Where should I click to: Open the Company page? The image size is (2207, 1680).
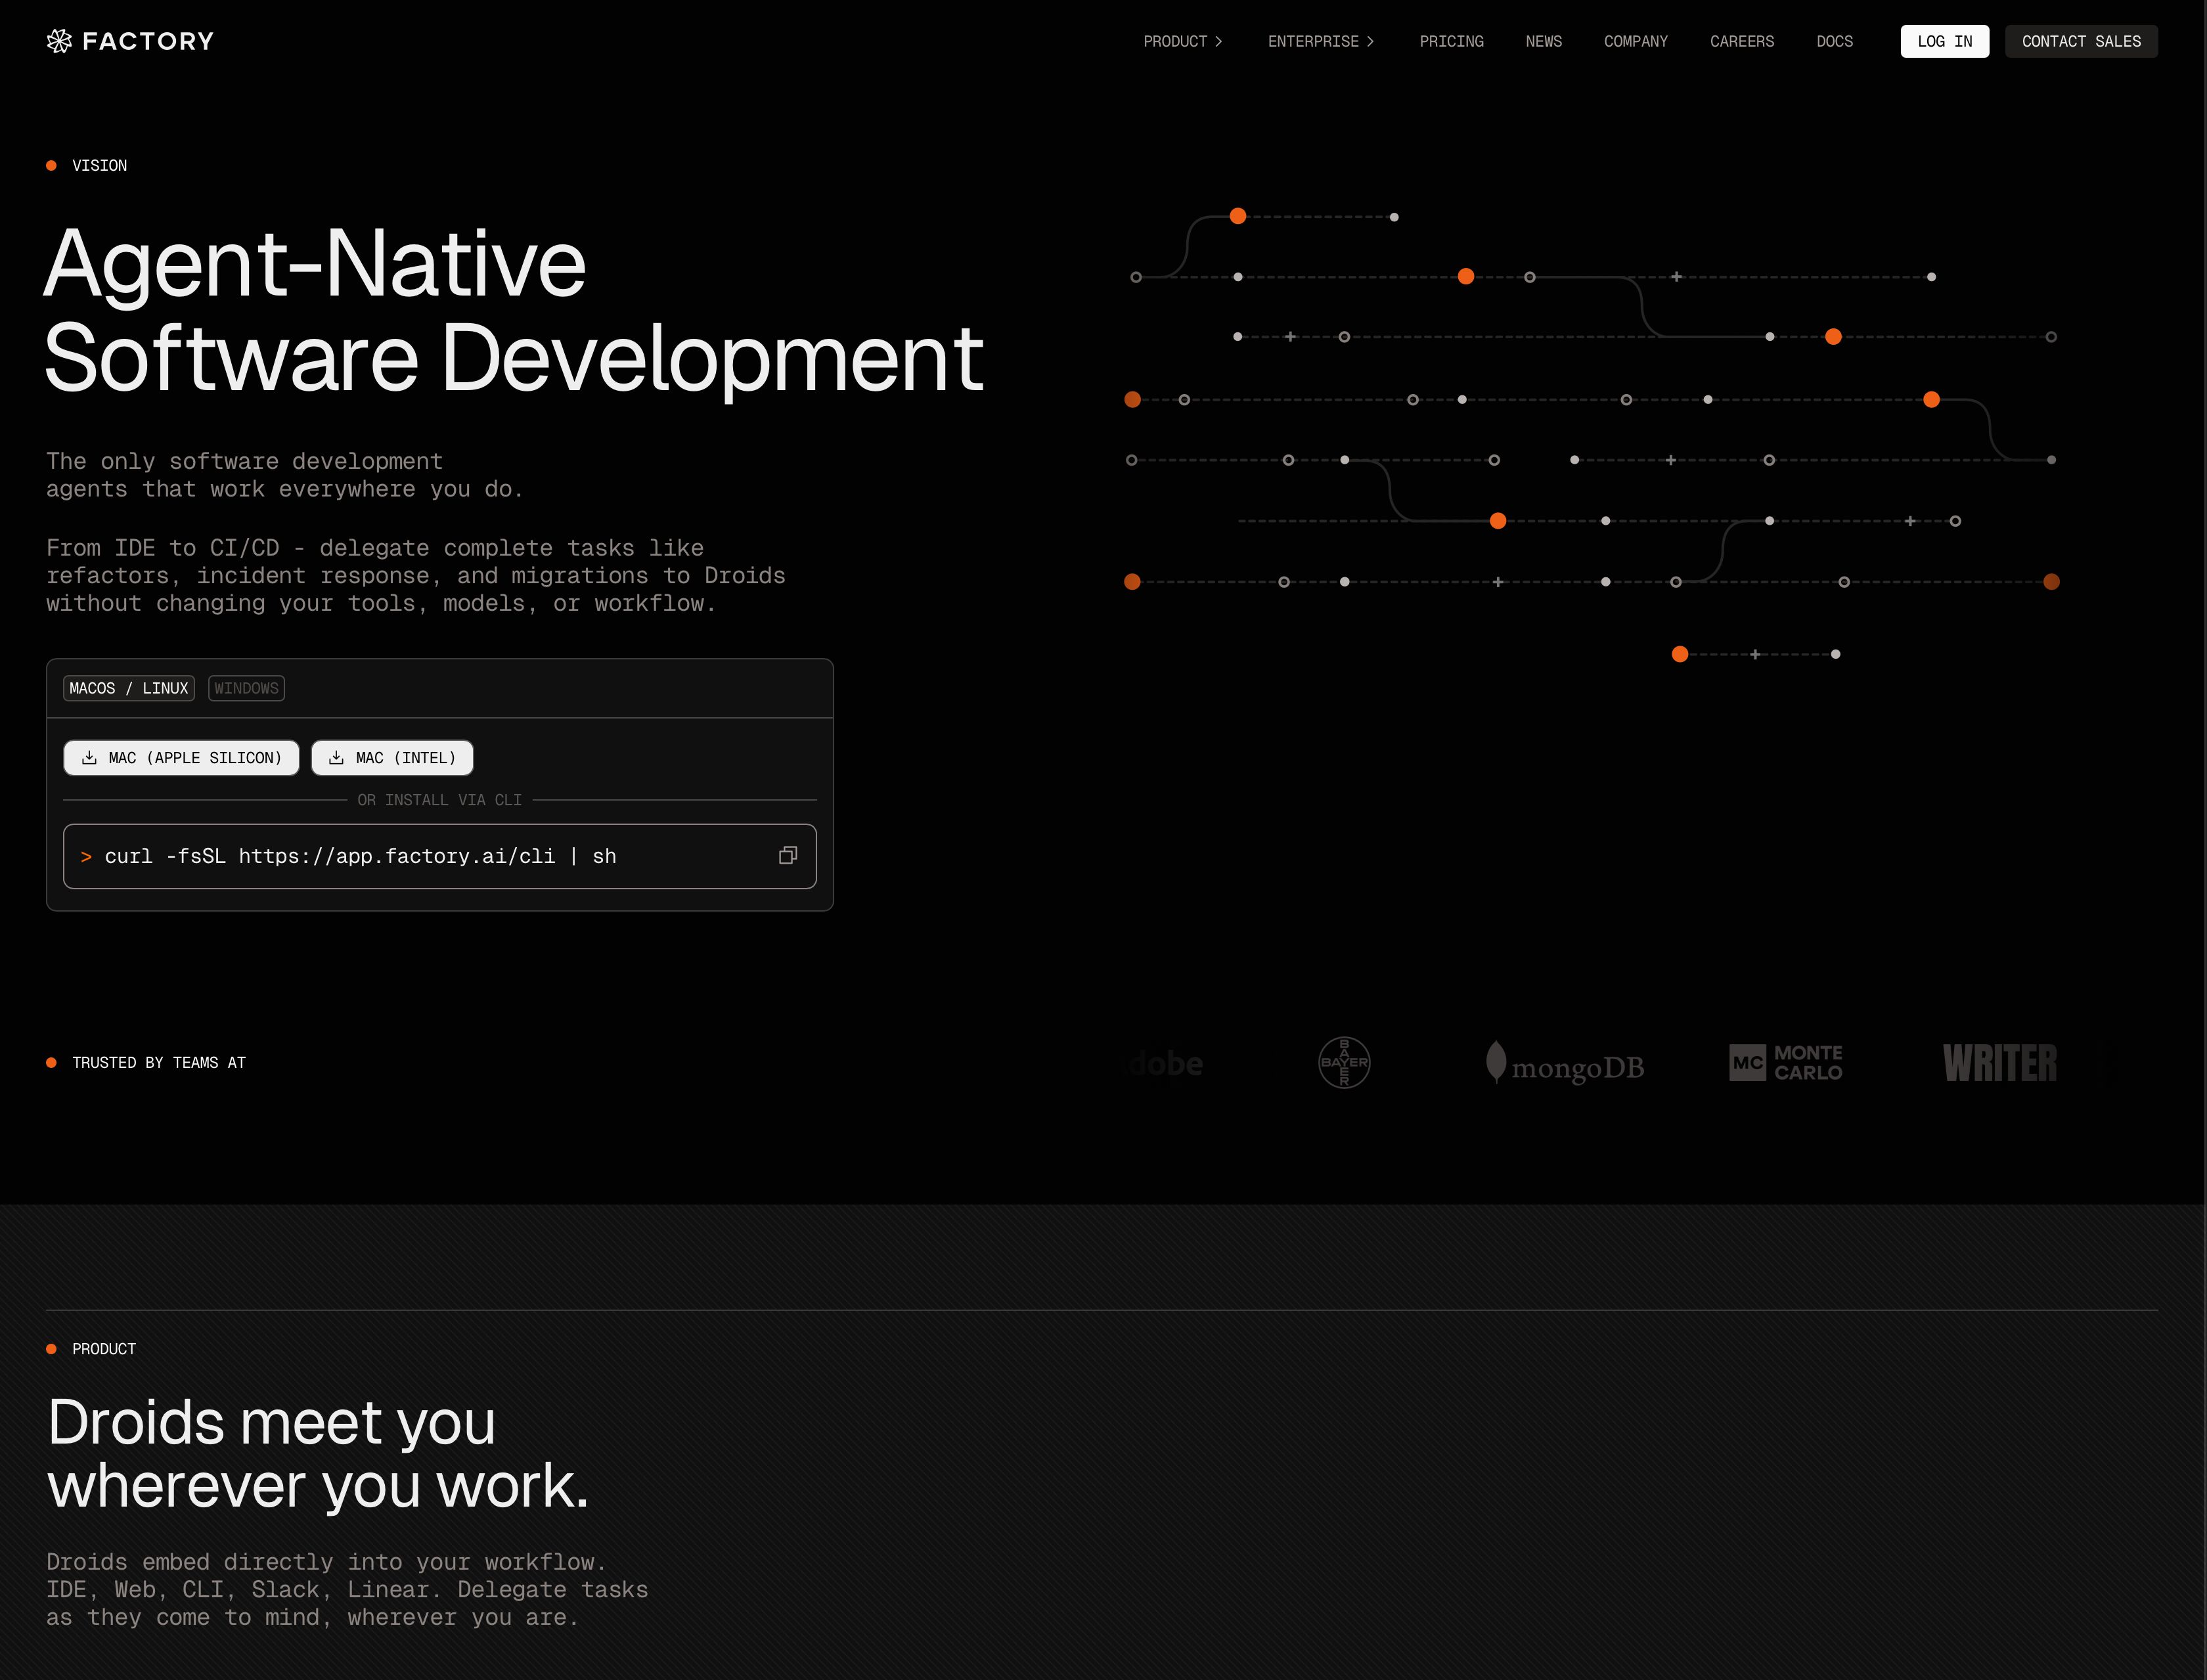pos(1635,41)
